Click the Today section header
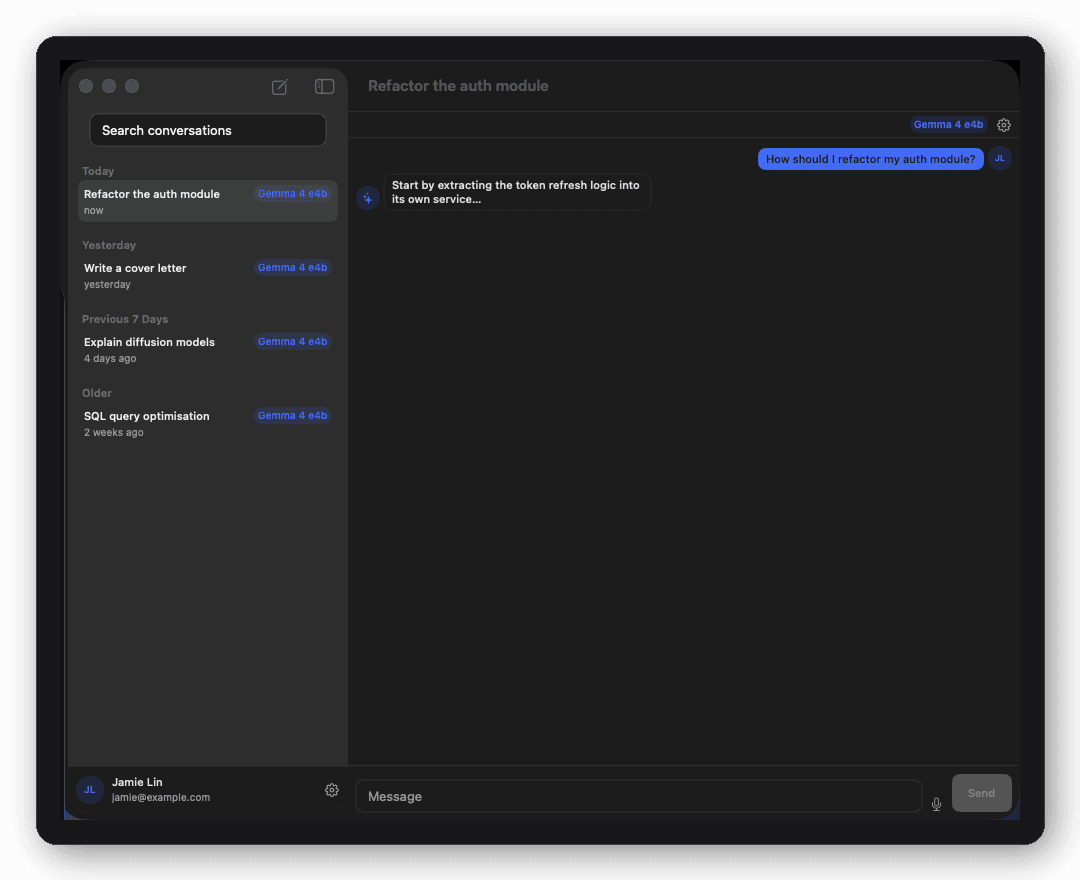 point(98,171)
